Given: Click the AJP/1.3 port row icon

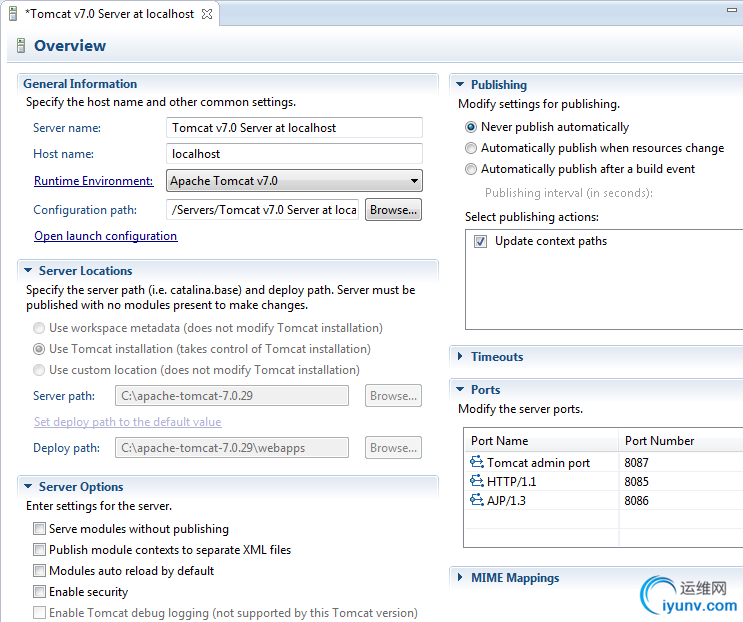Looking at the screenshot, I should [477, 500].
